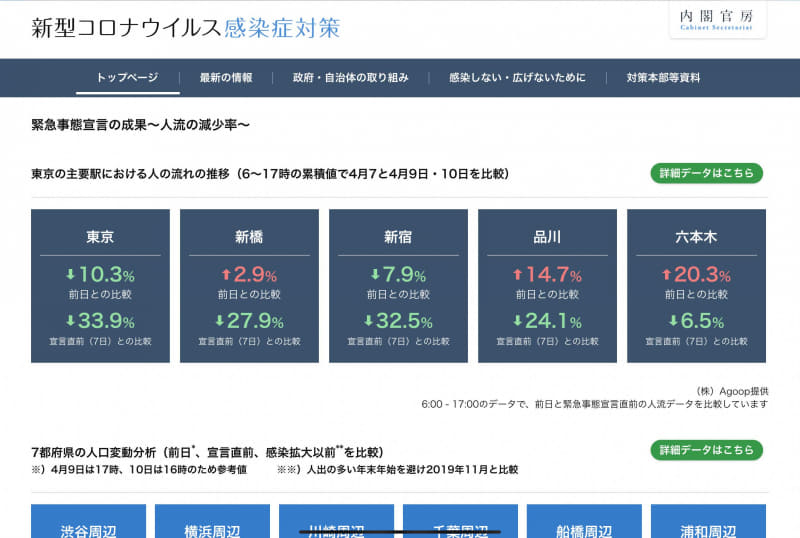Click 東京の主要駅における人の流れの推移 heading
This screenshot has width=800, height=538.
tap(270, 174)
